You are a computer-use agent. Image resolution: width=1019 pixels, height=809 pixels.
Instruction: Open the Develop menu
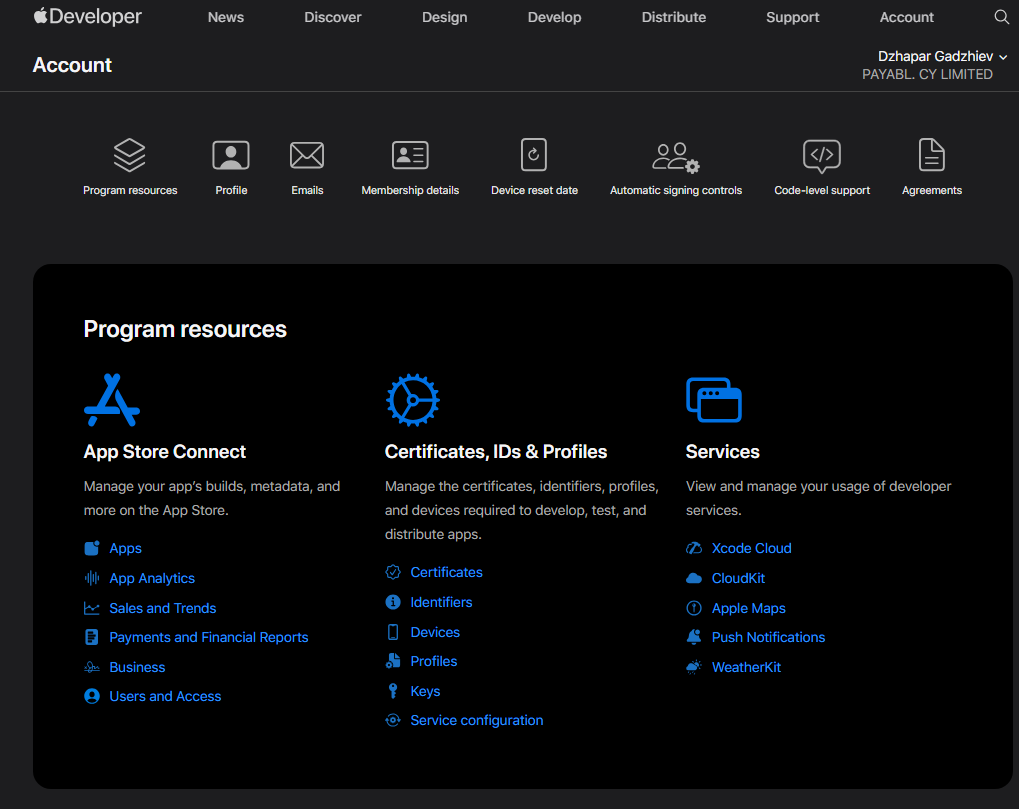click(x=554, y=18)
